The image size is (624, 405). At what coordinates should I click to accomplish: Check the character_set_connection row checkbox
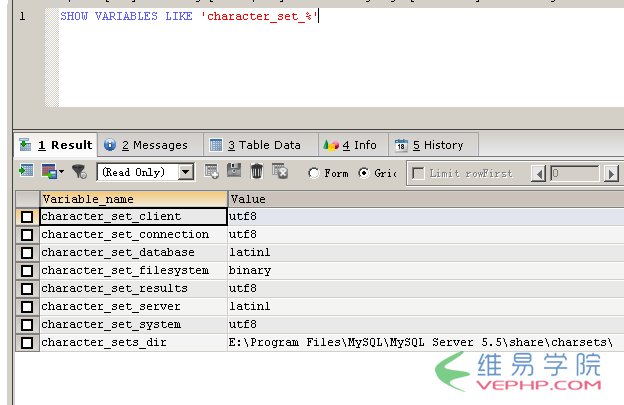pyautogui.click(x=27, y=235)
